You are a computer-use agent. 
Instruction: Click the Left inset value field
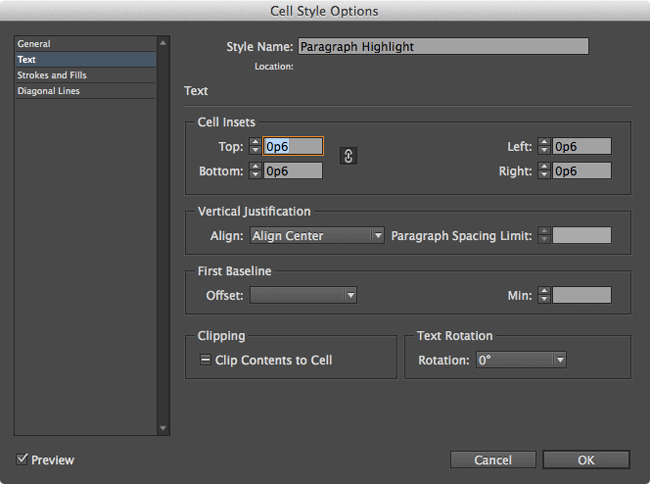click(x=582, y=146)
